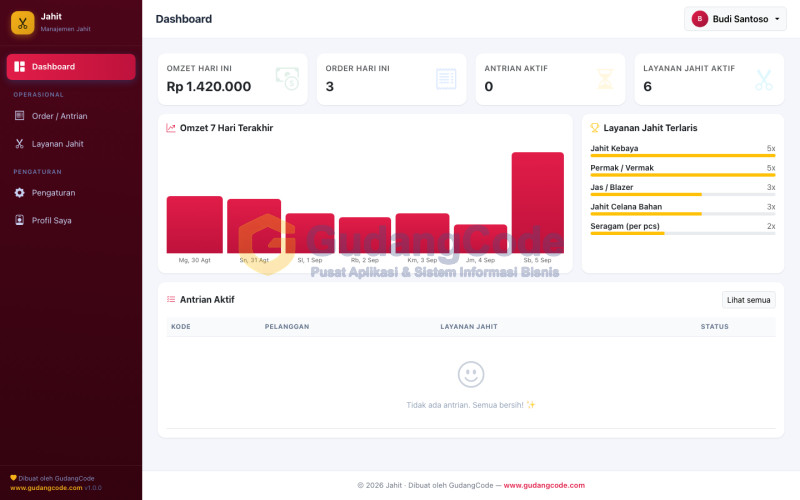This screenshot has width=800, height=500.
Task: Click the red B avatar circle
Action: [x=699, y=19]
